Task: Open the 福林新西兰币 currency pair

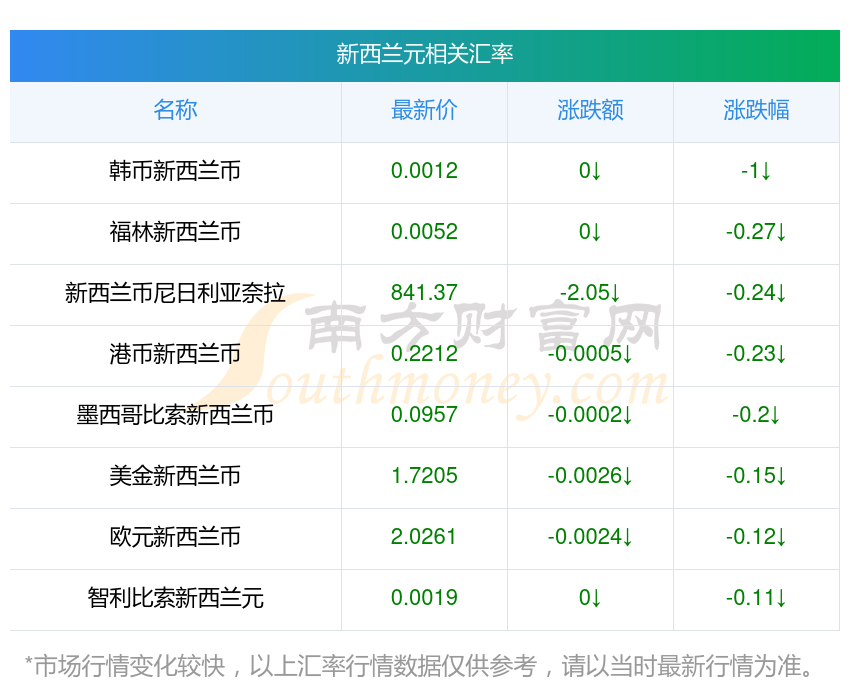Action: point(175,232)
